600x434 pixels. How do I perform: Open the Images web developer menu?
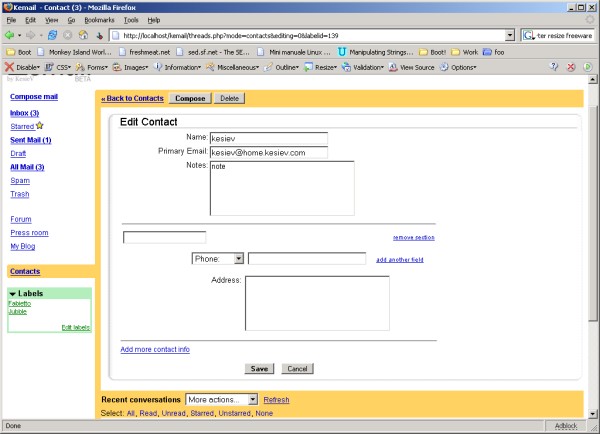pos(130,67)
